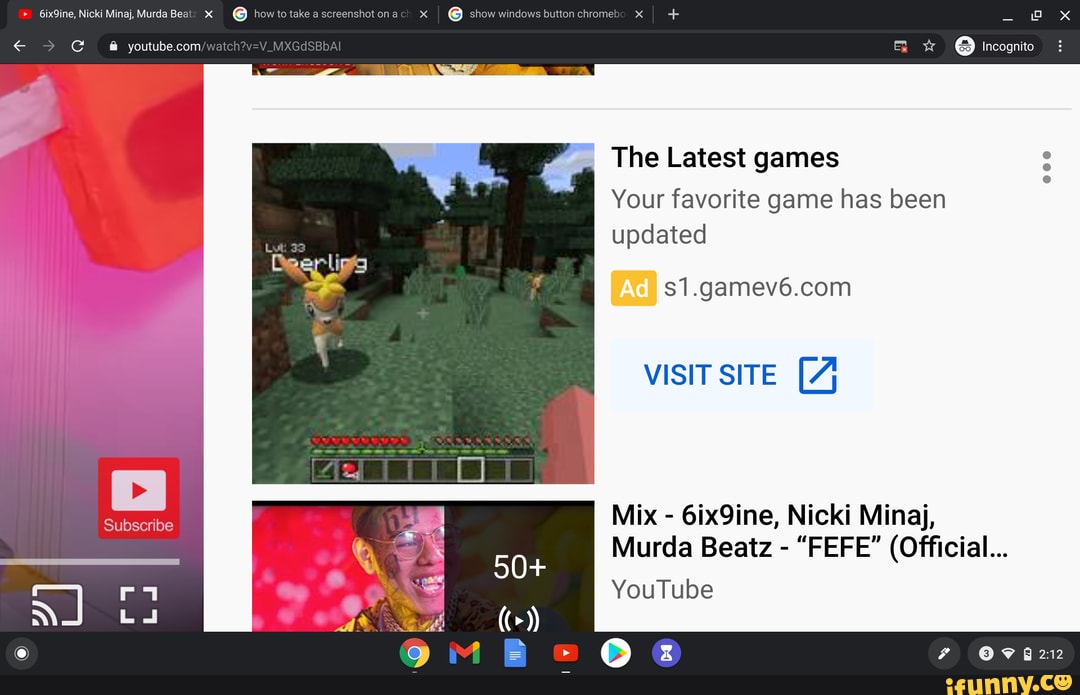Go back to the previous page
The height and width of the screenshot is (695, 1080).
pyautogui.click(x=19, y=46)
